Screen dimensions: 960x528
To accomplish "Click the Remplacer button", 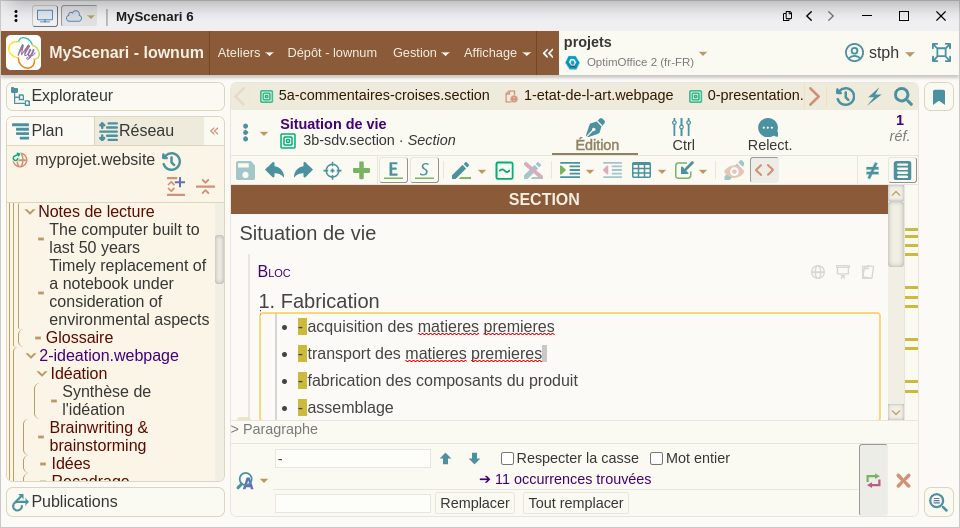I will point(474,503).
